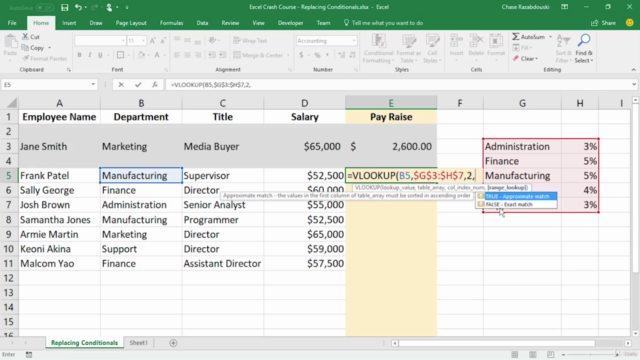Open the Clear eraser menu
This screenshot has height=360, width=640.
(x=525, y=59)
